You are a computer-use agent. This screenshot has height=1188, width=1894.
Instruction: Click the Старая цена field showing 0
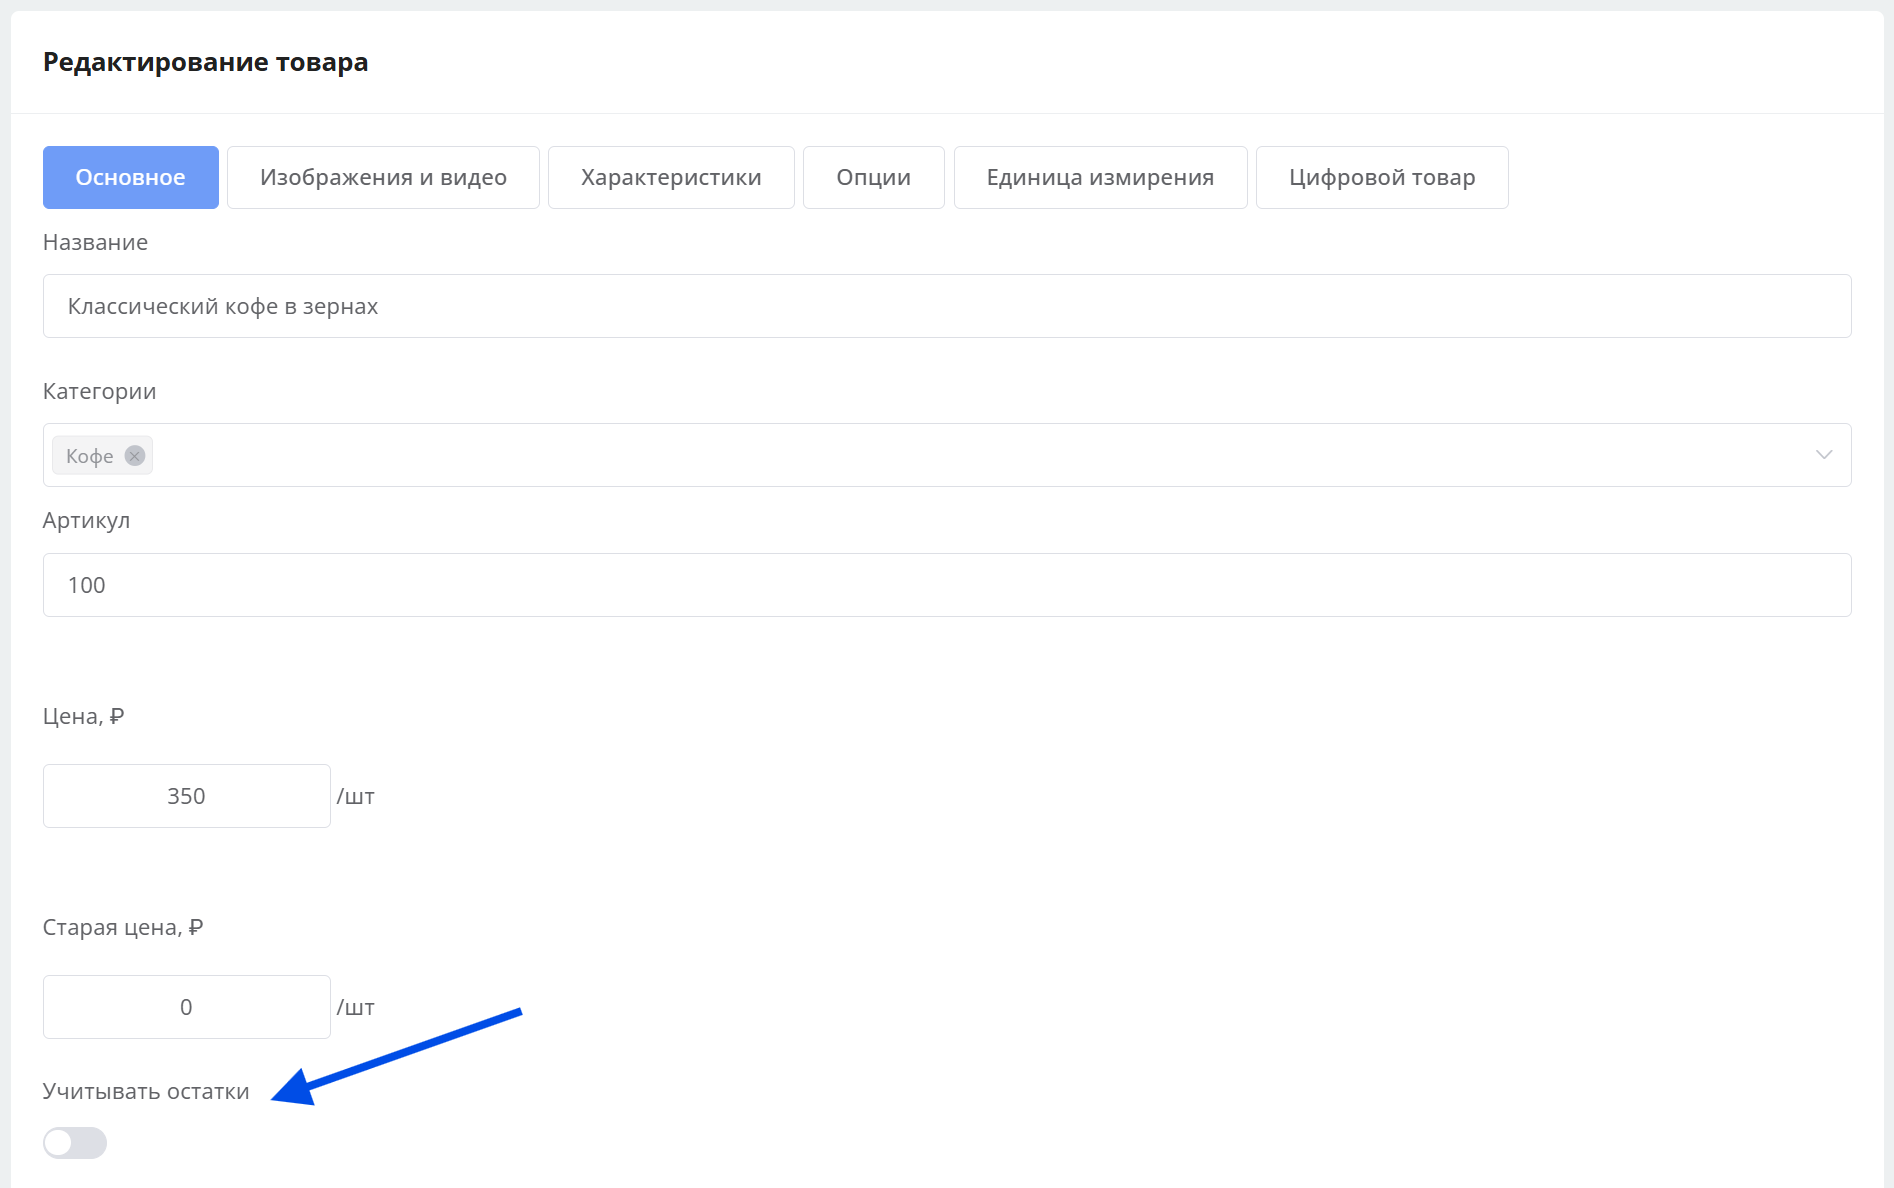click(x=186, y=1007)
